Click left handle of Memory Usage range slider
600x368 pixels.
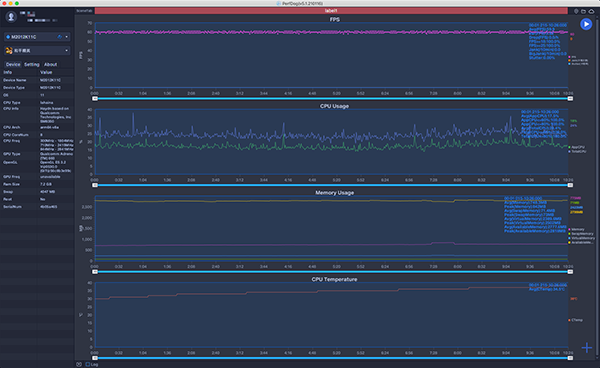pos(95,272)
